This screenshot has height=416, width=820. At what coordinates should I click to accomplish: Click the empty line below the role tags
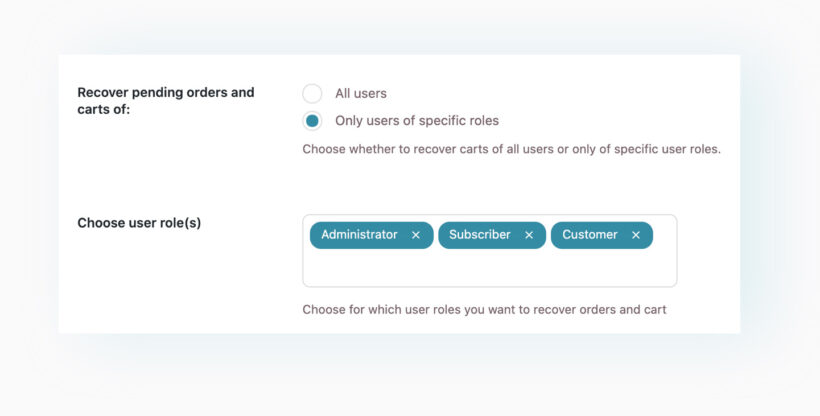click(488, 268)
